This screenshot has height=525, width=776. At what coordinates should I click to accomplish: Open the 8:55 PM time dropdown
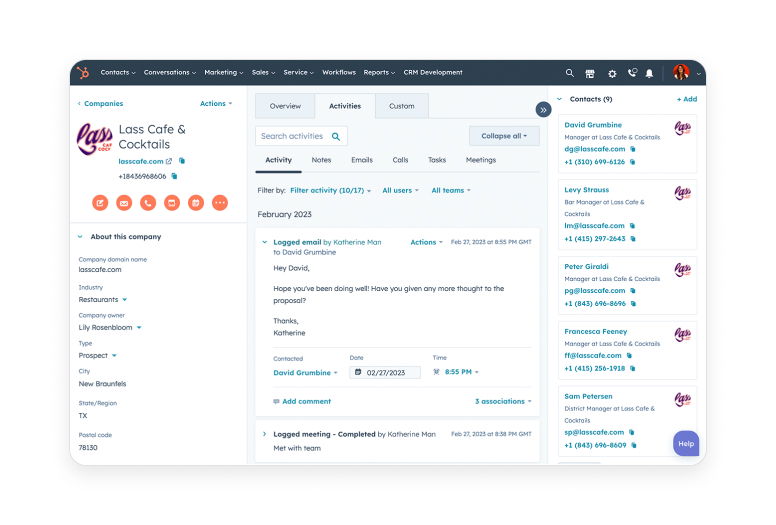tap(461, 372)
